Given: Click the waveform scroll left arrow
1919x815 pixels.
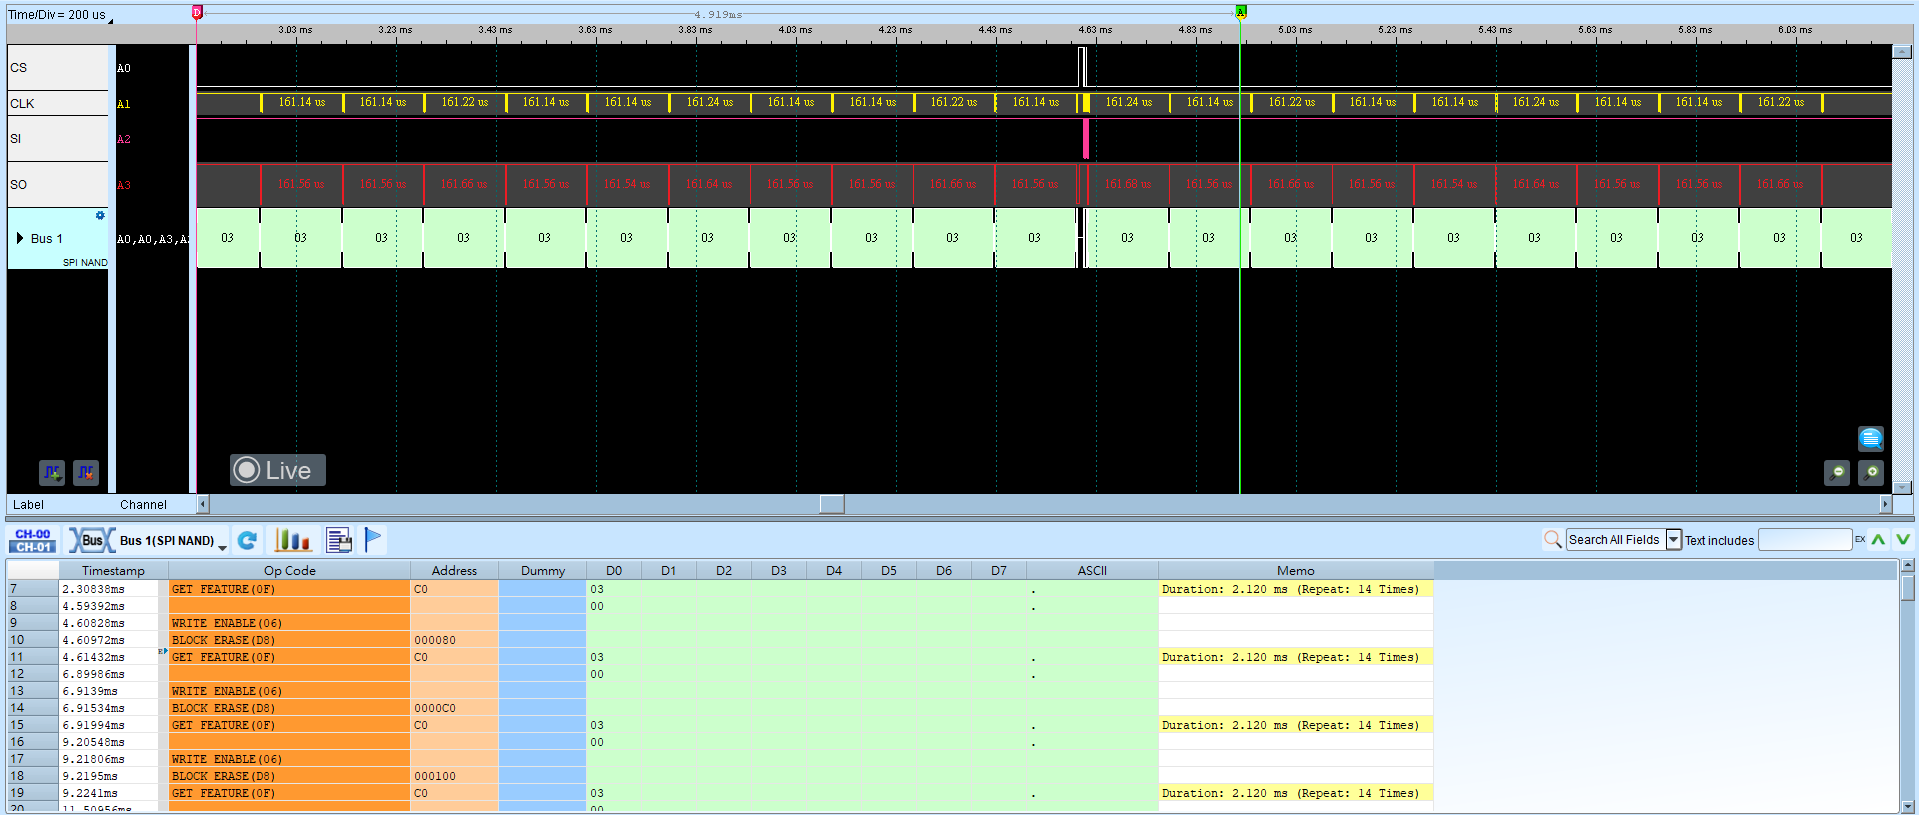Looking at the screenshot, I should (x=203, y=504).
